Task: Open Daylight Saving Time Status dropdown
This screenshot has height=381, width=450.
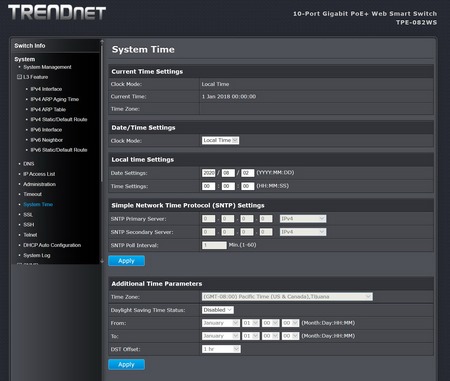Action: click(x=218, y=310)
